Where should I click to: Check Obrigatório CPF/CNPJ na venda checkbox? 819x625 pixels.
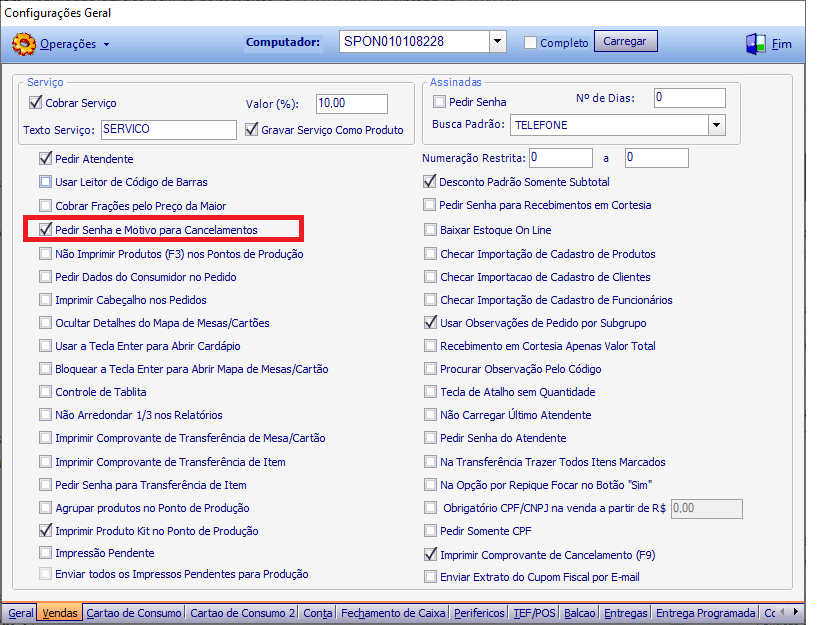tap(430, 508)
